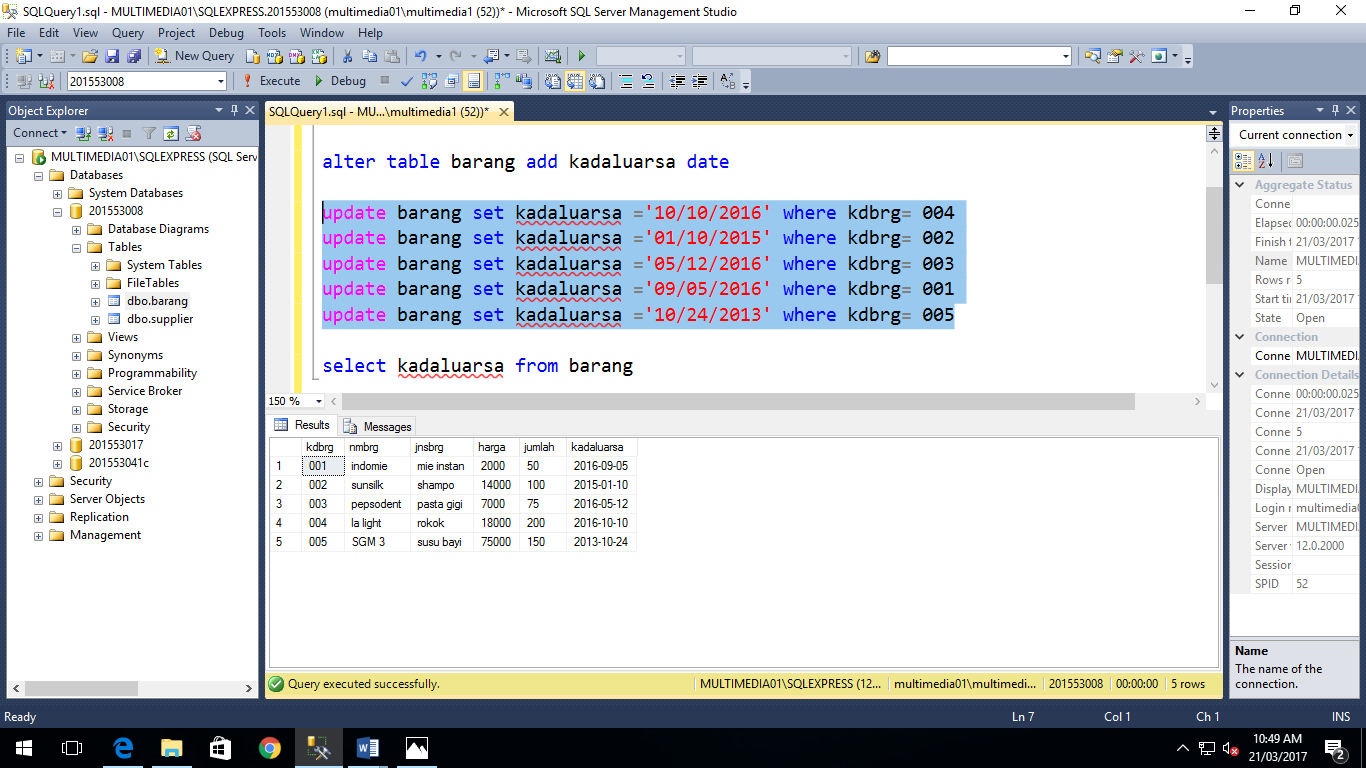Image resolution: width=1366 pixels, height=768 pixels.
Task: Decrease indent icon in SQL toolbar
Action: [677, 81]
